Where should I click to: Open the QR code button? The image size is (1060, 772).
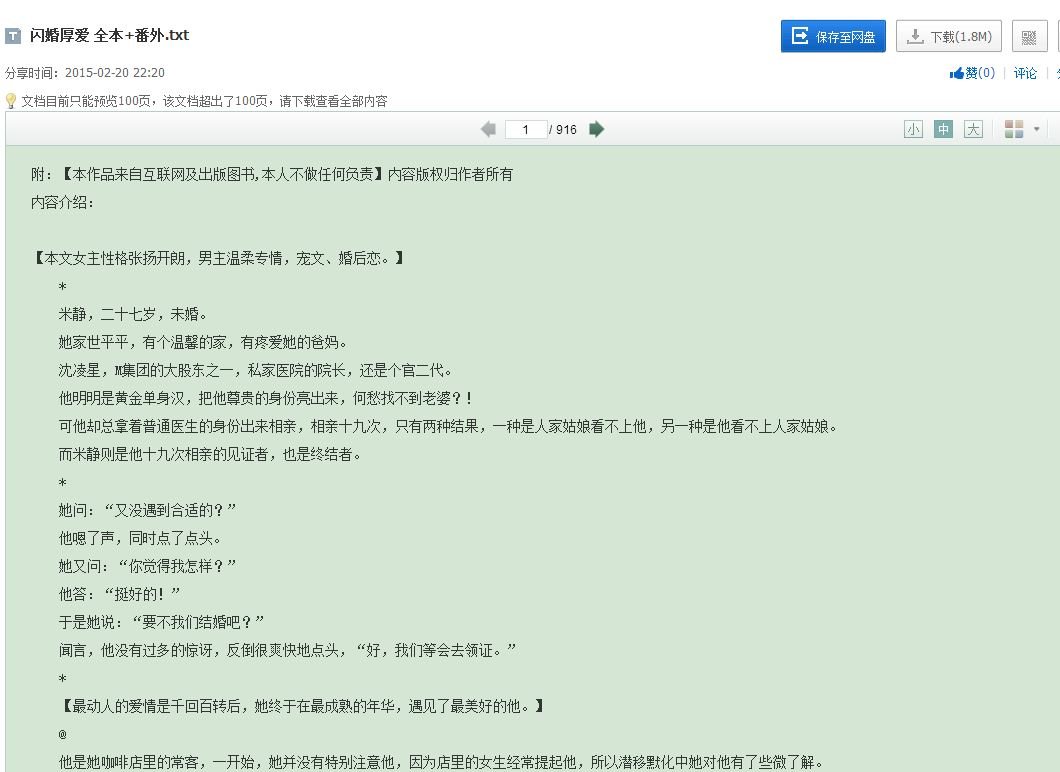pyautogui.click(x=1029, y=36)
